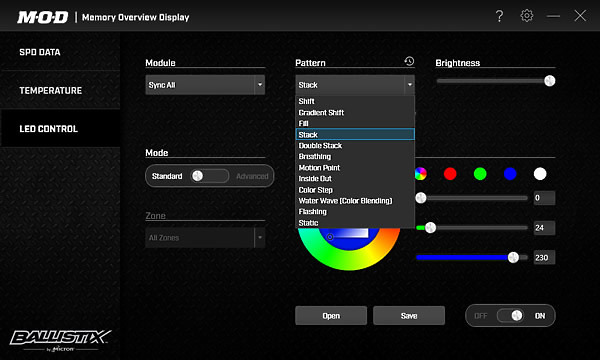Minimize the Memory Overview Display window

point(553,16)
